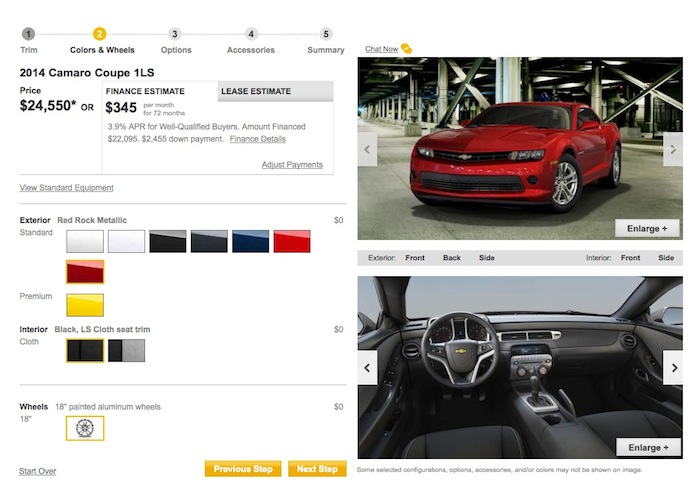Click the Start Over link
The height and width of the screenshot is (491, 700).
tap(38, 471)
